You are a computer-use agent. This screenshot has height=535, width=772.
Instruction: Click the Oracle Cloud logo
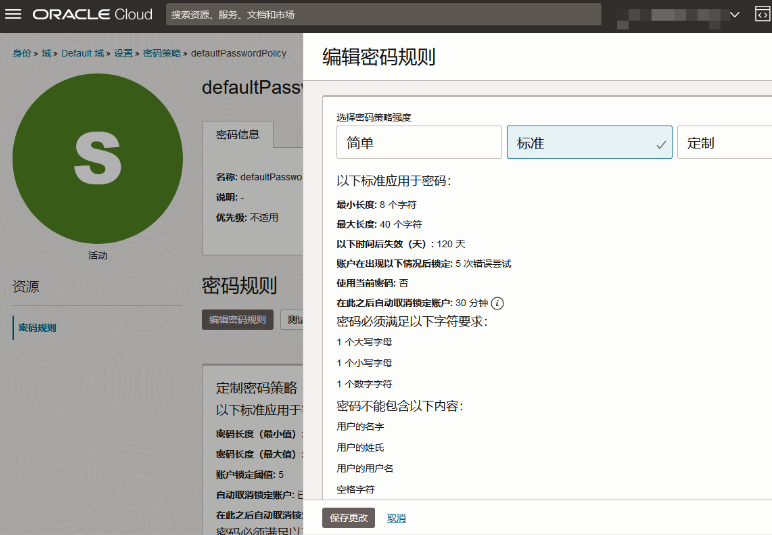[93, 15]
